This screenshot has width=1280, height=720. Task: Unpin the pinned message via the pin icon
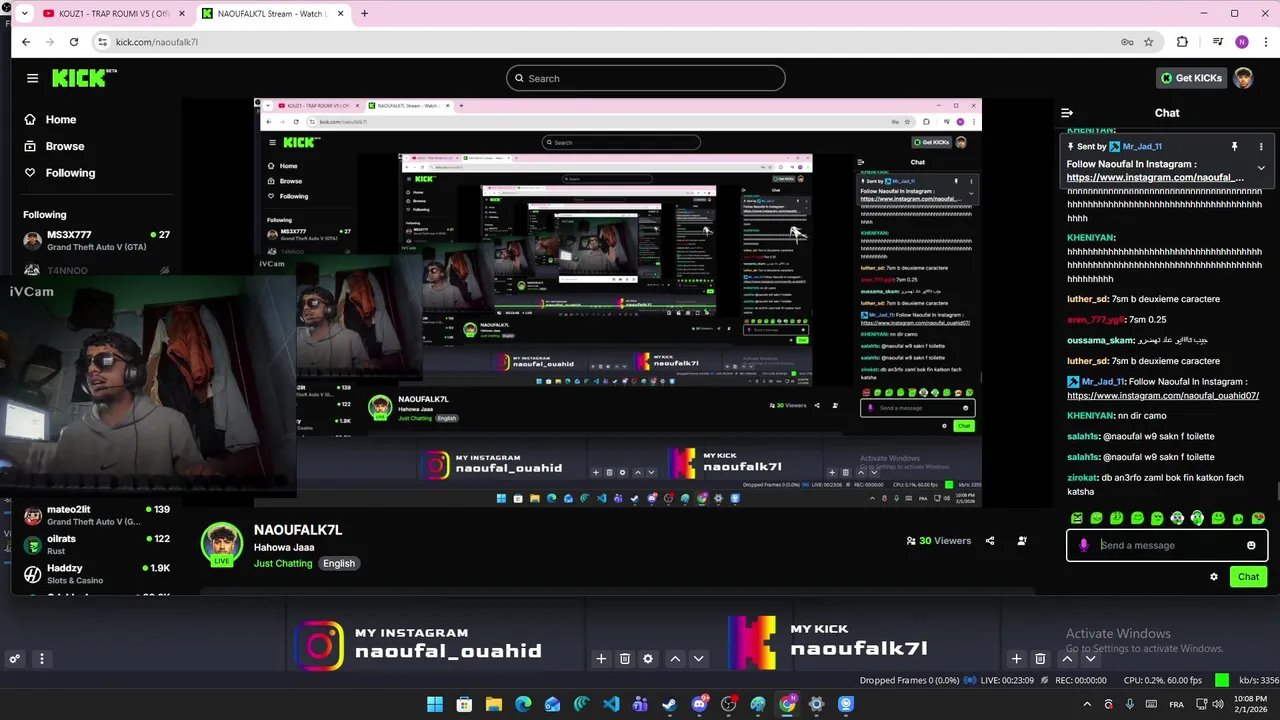coord(1235,146)
